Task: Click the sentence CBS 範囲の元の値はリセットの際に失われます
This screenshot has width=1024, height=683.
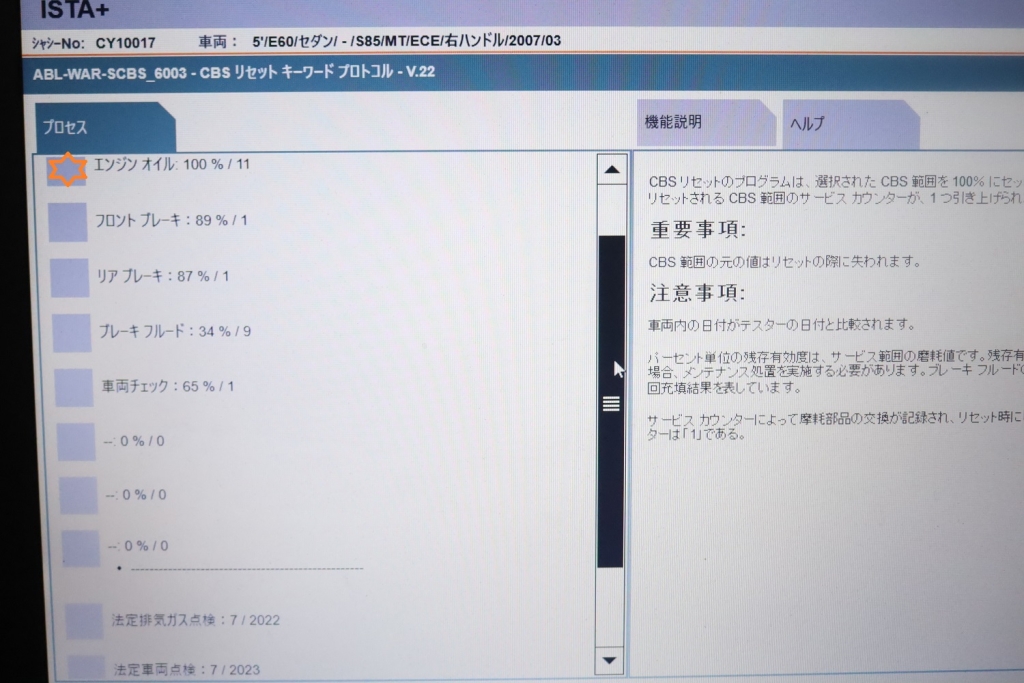Action: (784, 262)
